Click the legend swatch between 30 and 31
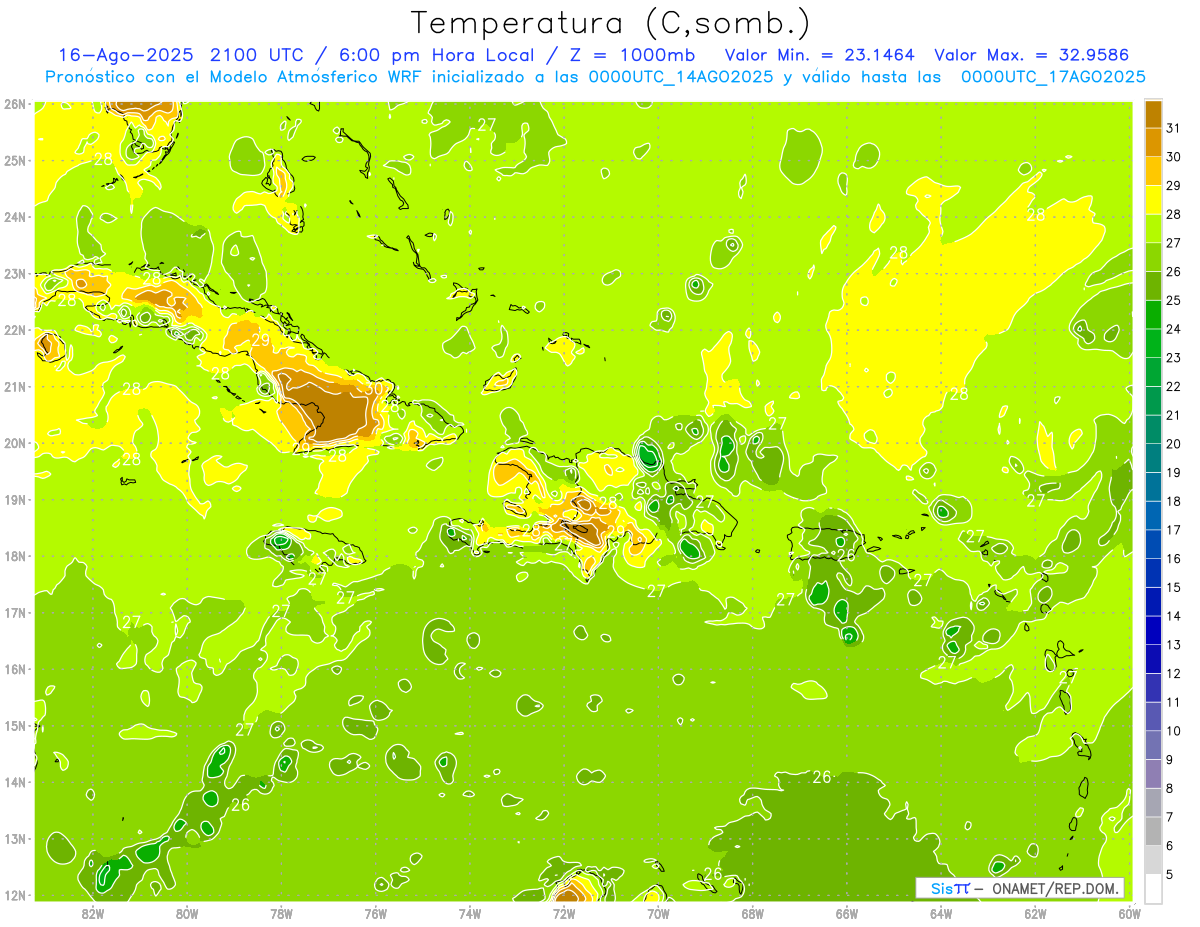Viewport: 1200px width, 927px height. (1153, 142)
